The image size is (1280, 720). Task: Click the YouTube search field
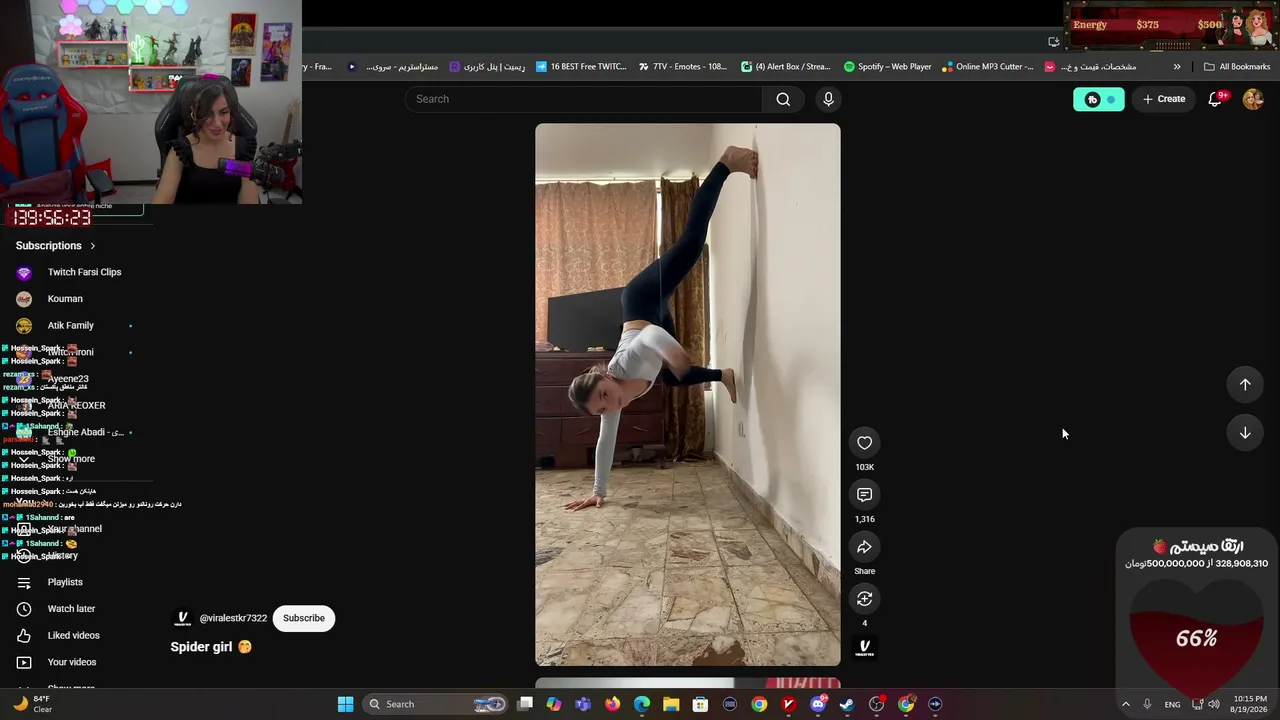pyautogui.click(x=583, y=99)
